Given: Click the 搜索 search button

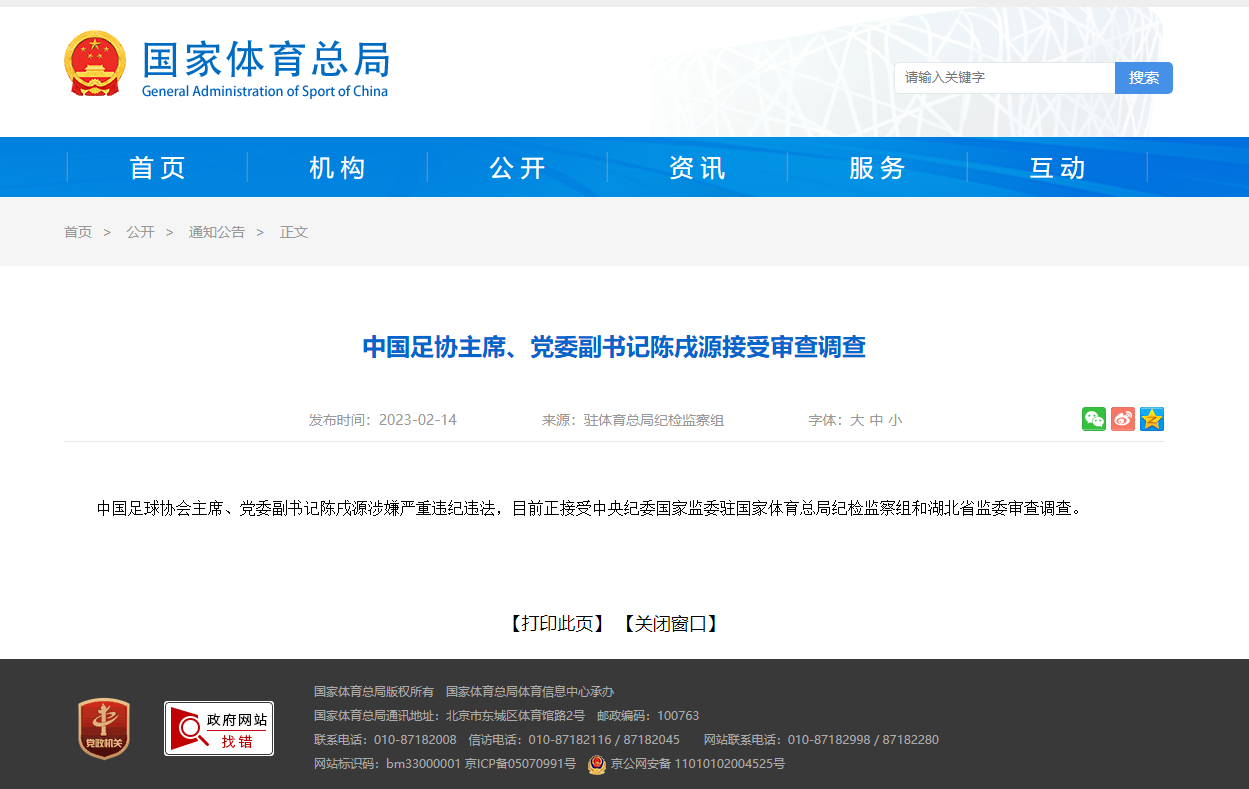Looking at the screenshot, I should coord(1144,78).
